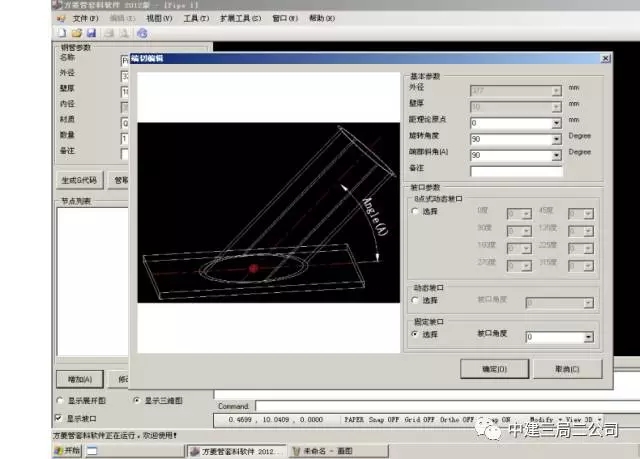Open the Windows 开始 start button
The width and height of the screenshot is (640, 459).
(x=66, y=451)
